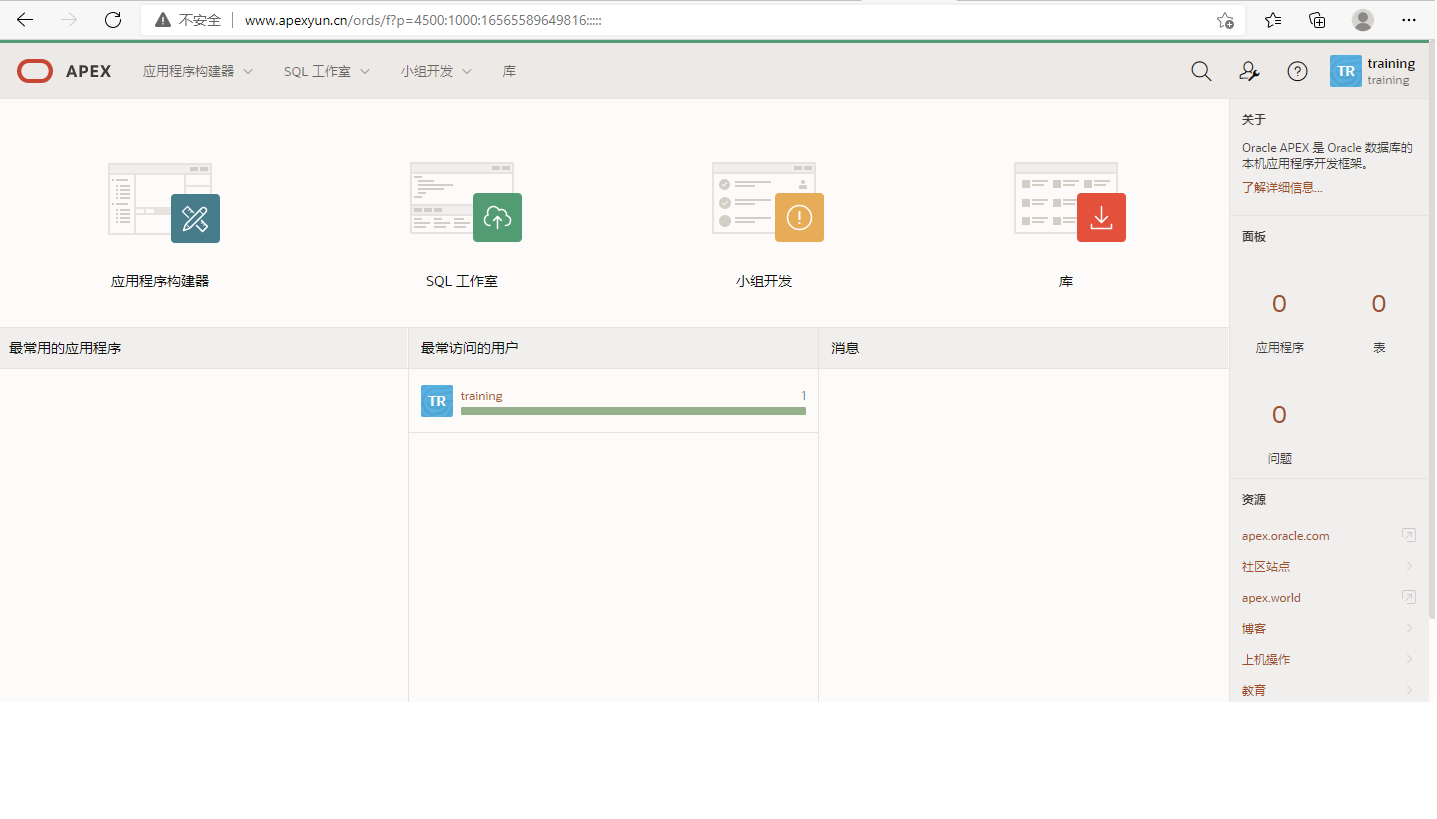Open the 应用程序构建器 large icon
The width and height of the screenshot is (1437, 819).
[x=164, y=203]
